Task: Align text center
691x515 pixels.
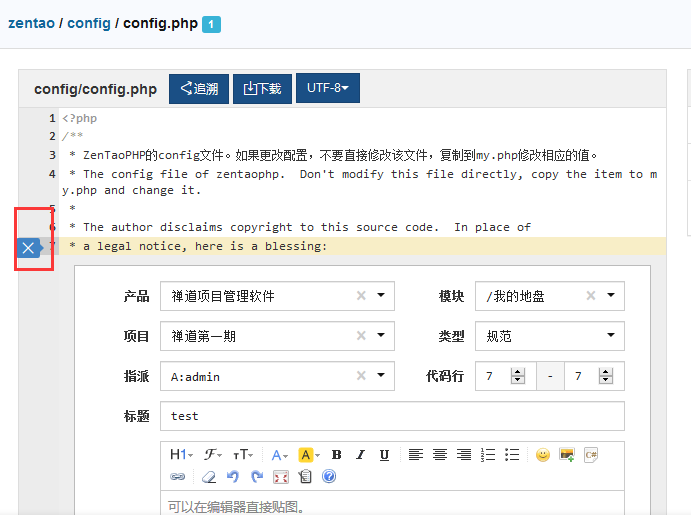Action: tap(440, 455)
